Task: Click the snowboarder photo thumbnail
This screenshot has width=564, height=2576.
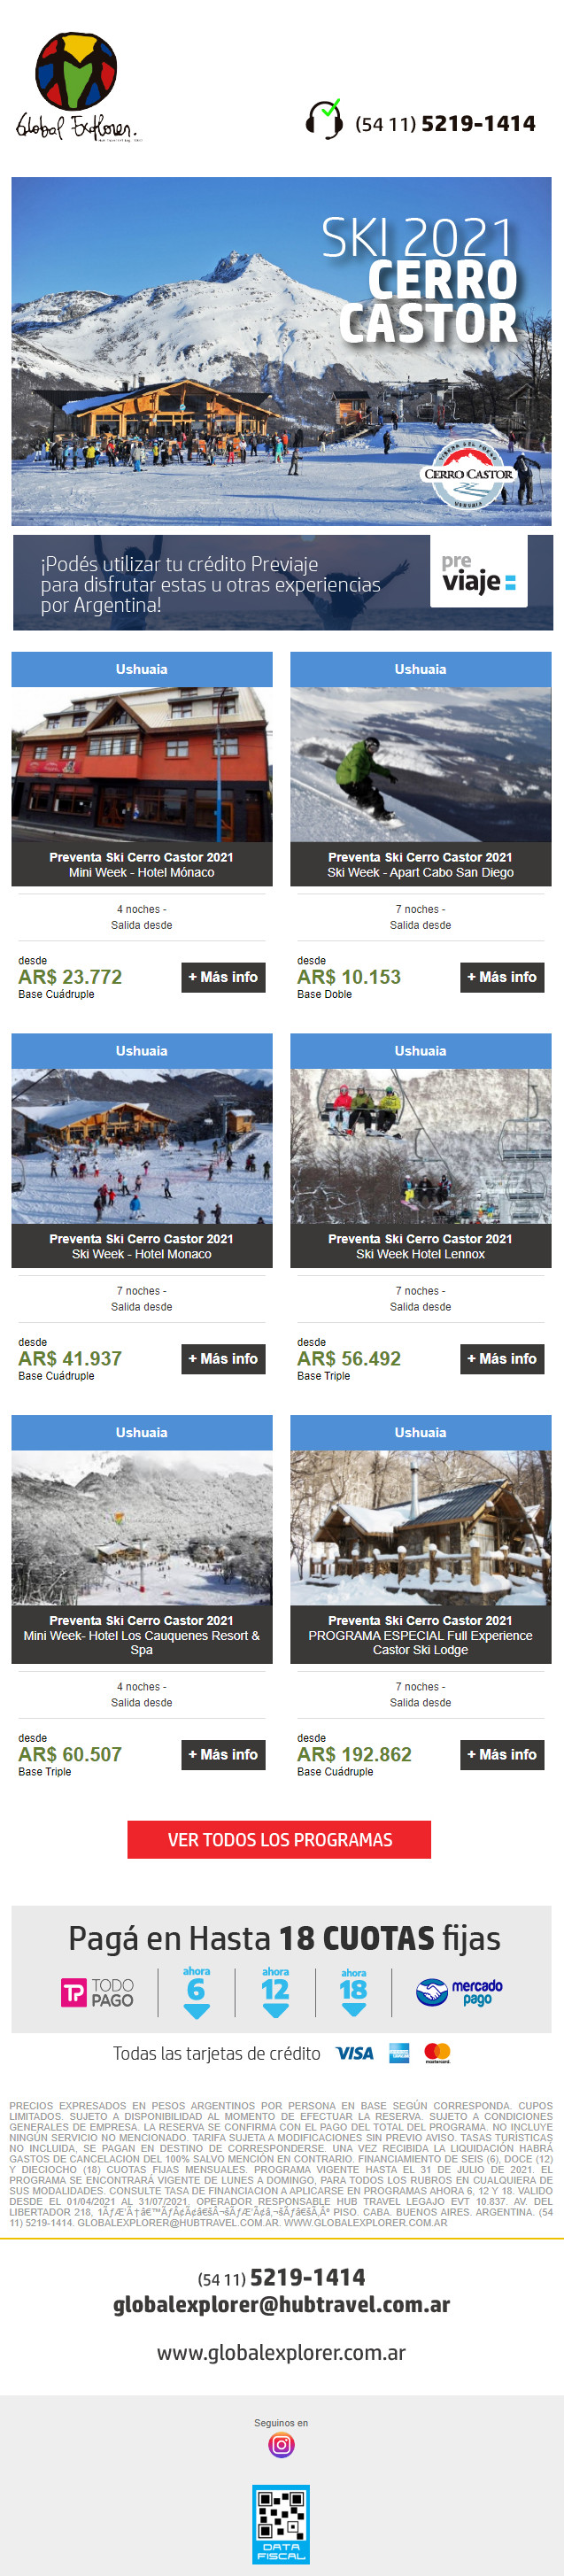Action: point(420,764)
